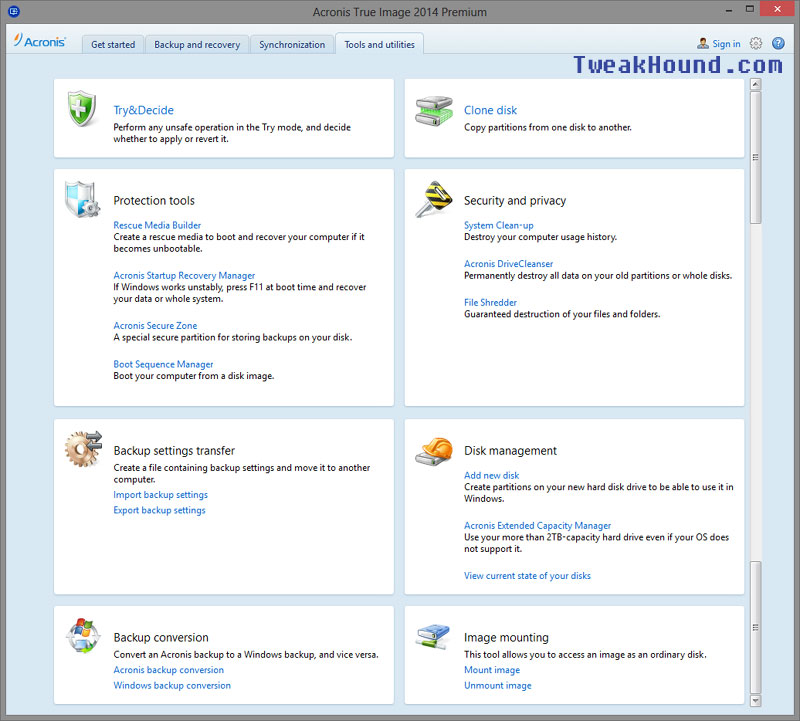Open Acronis Startup Recovery Manager
Viewport: 800px width, 721px height.
[x=184, y=276]
